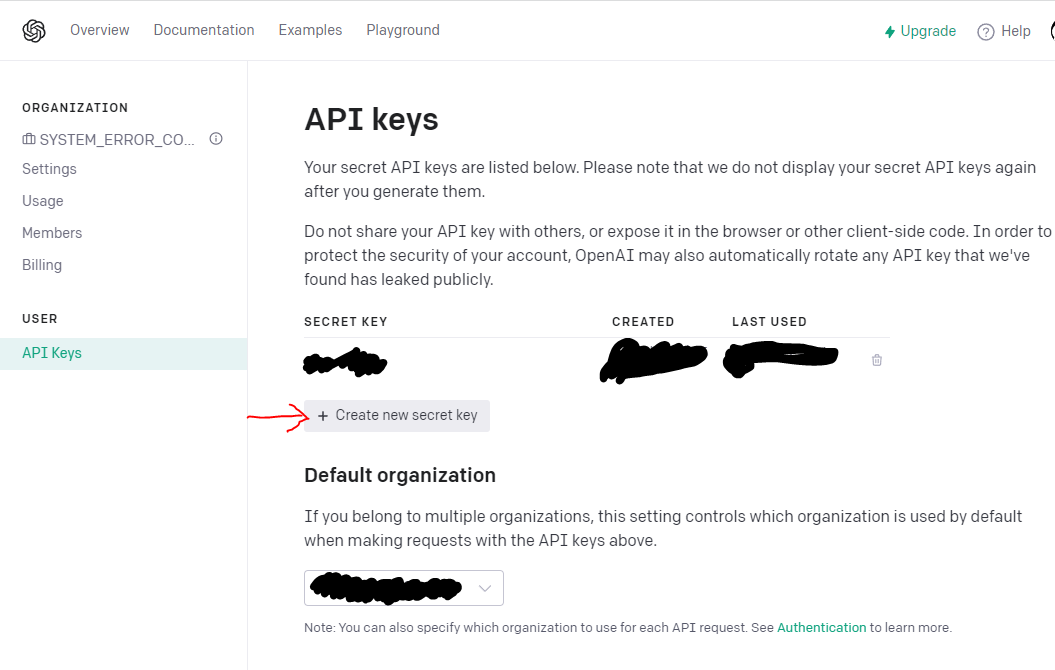Click the organization info icon
The image size is (1055, 670).
(216, 139)
